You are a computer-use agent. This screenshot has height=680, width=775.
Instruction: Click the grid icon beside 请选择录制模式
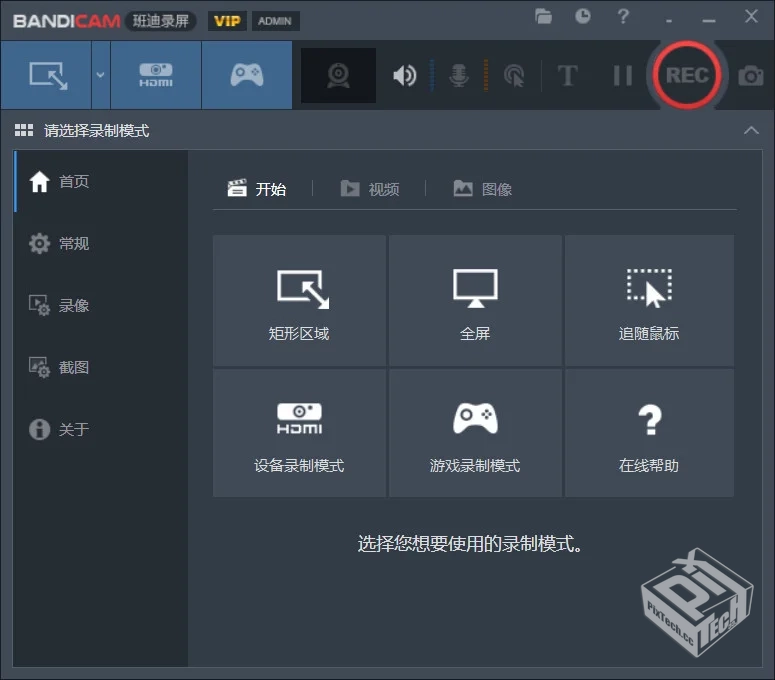24,130
